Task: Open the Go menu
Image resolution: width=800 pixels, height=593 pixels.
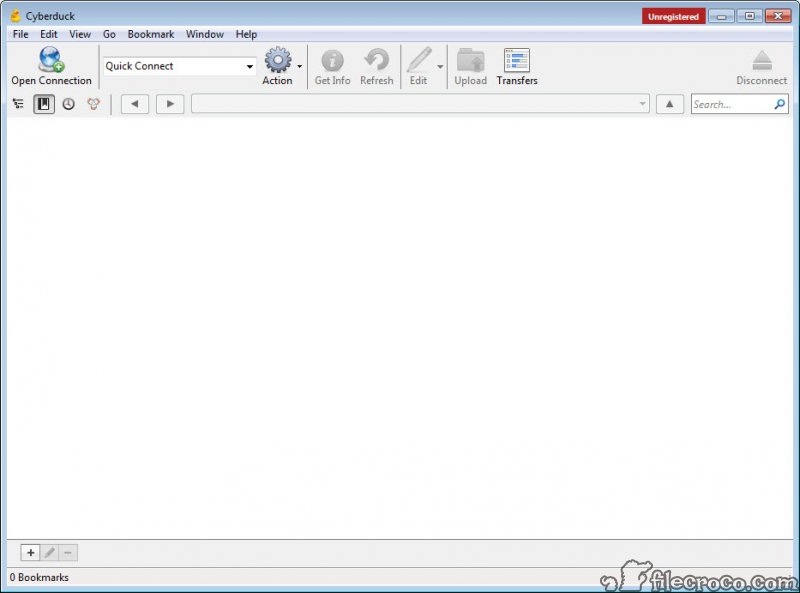Action: pos(109,34)
